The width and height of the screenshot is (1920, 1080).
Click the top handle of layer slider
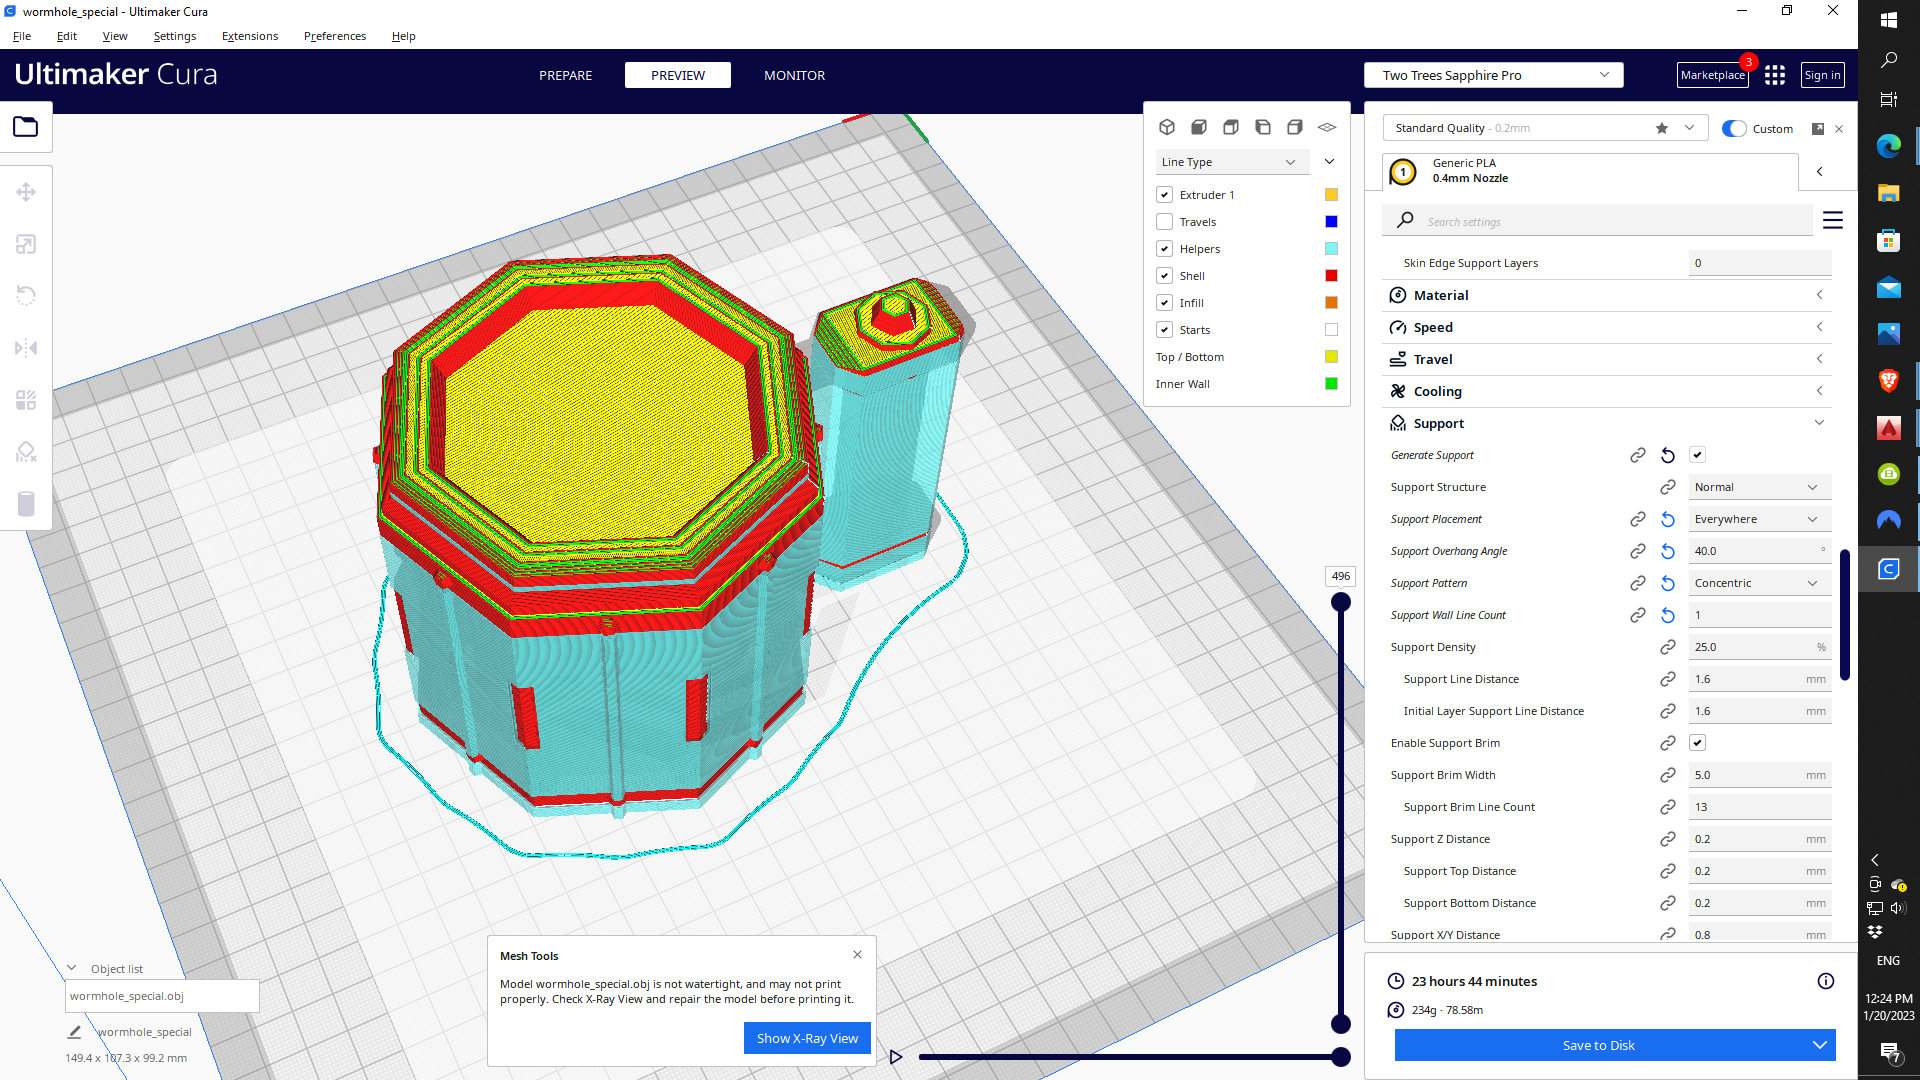(1341, 601)
